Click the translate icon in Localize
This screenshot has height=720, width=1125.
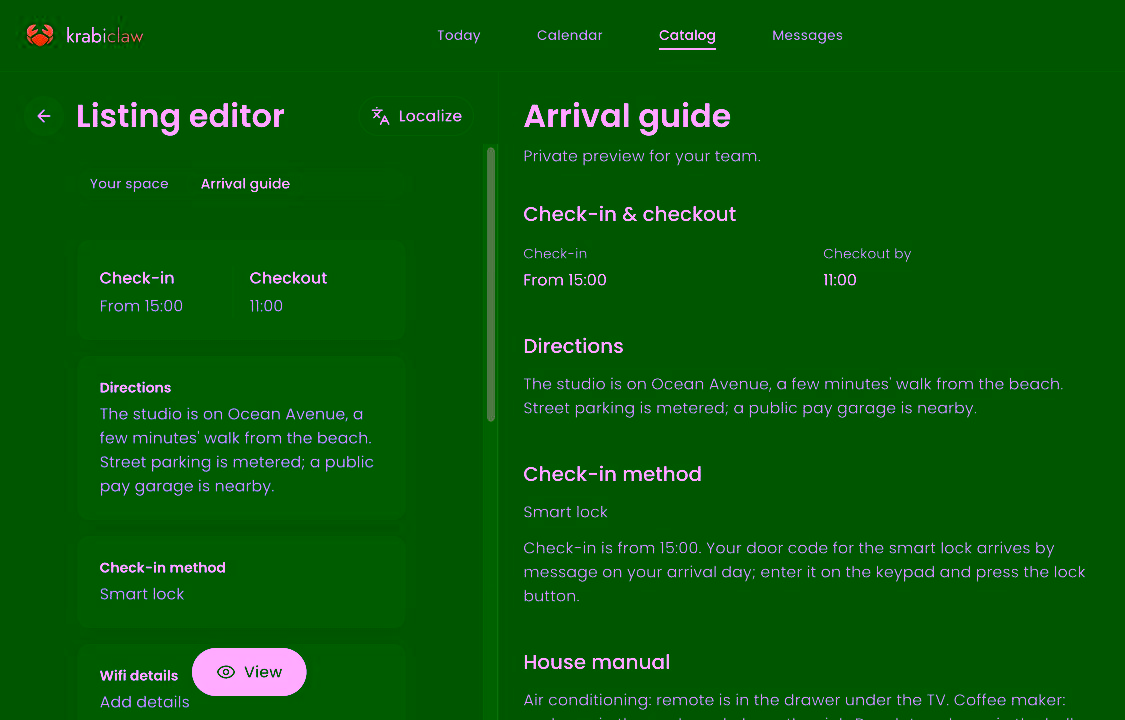380,116
